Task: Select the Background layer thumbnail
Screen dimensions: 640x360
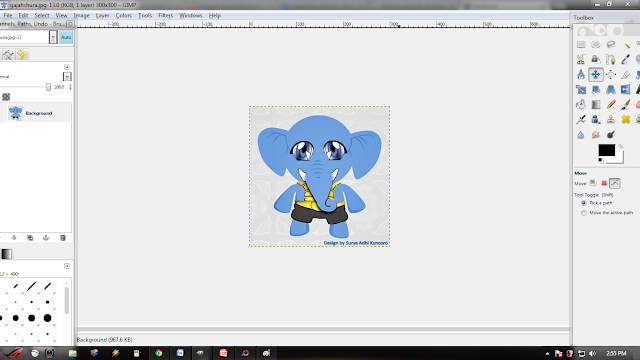Action: tap(15, 113)
